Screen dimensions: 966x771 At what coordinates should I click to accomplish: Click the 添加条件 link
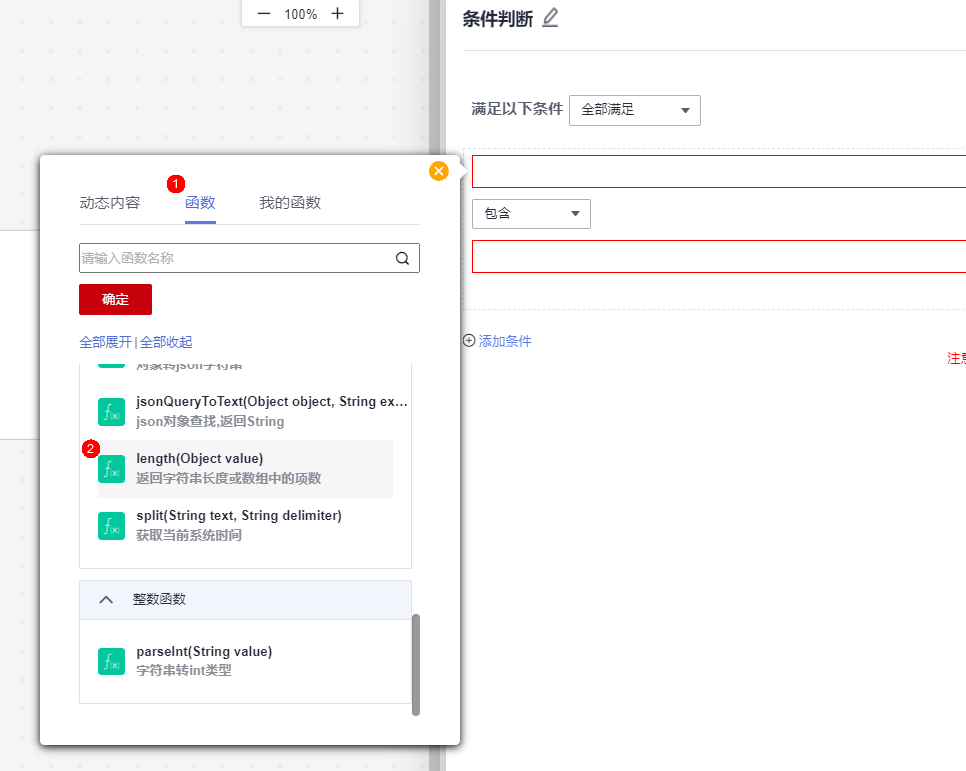pos(505,341)
